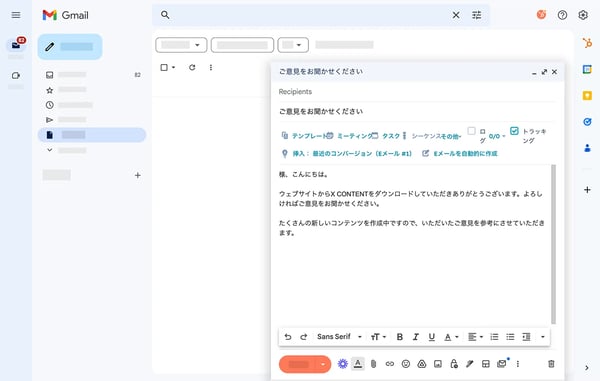
Task: Click the subject line ご意見をお聞かせください
Action: click(x=321, y=111)
